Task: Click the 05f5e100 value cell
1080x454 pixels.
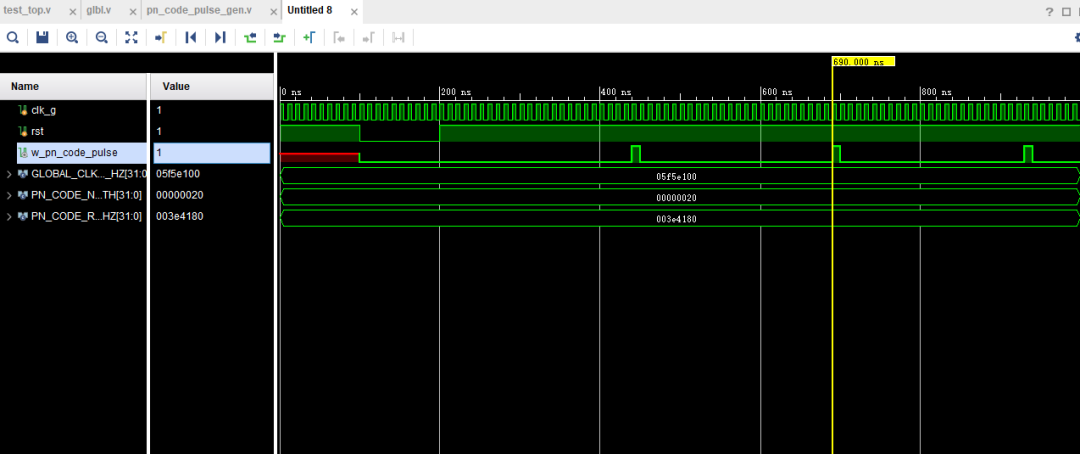Action: tap(212, 174)
